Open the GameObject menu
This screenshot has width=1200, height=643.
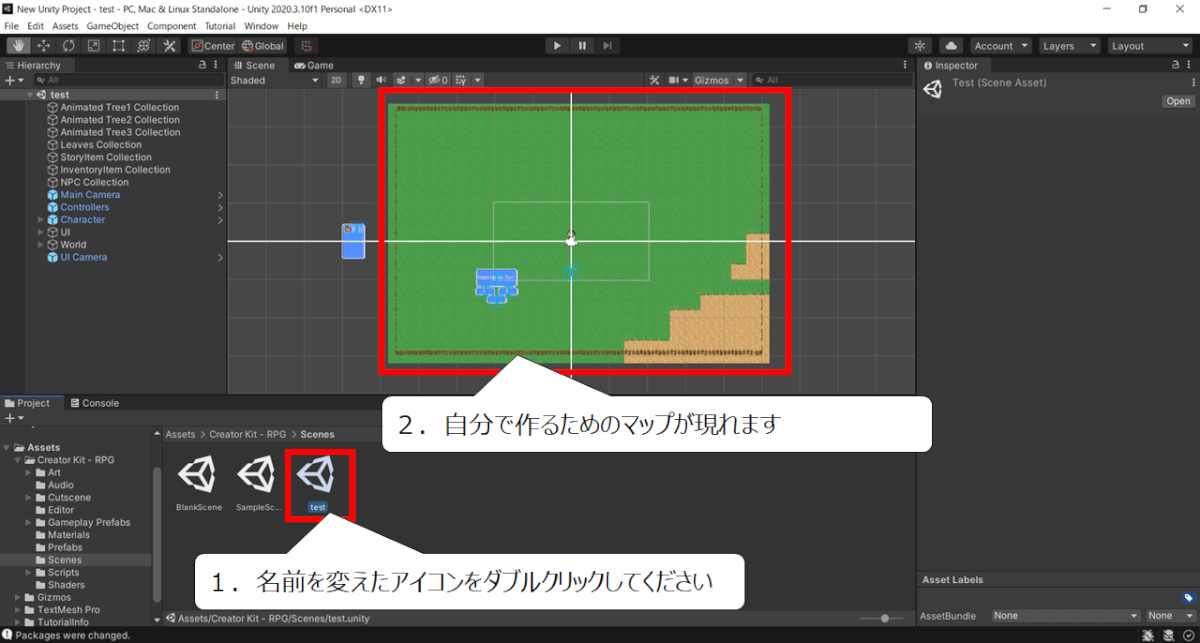(113, 25)
